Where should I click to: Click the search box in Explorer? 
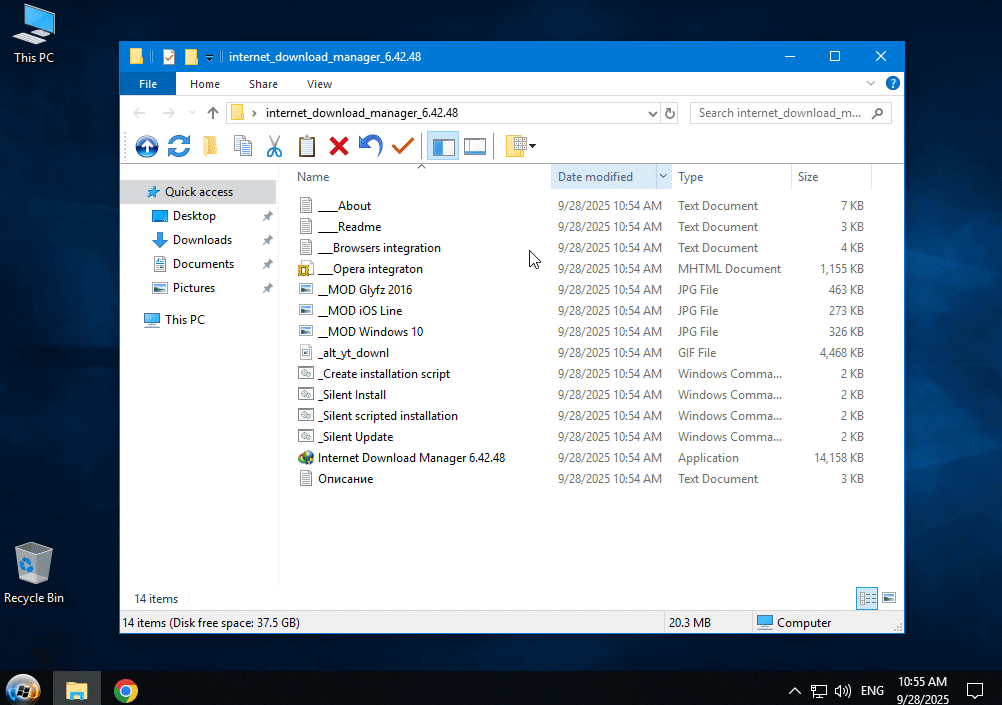coord(780,113)
